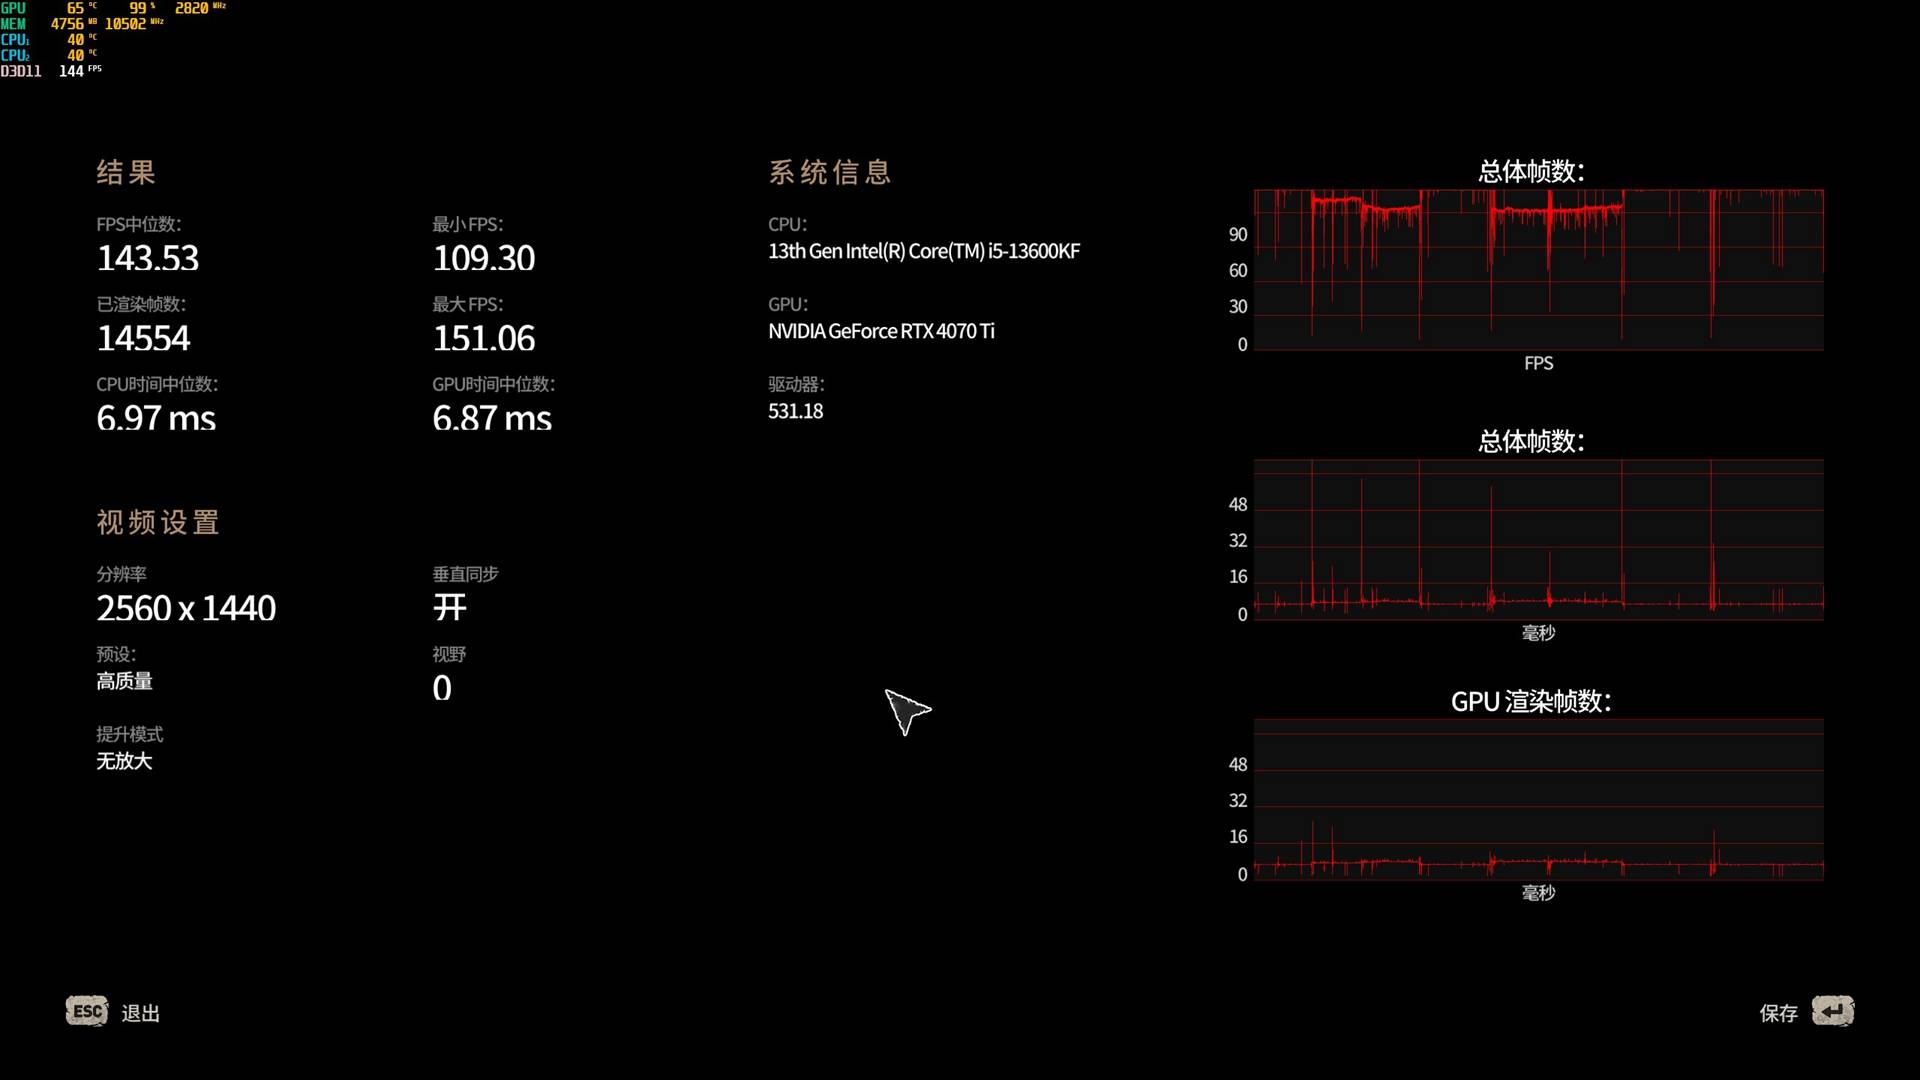The width and height of the screenshot is (1920, 1080).
Task: Click the FPS中位数 label
Action: (139, 224)
